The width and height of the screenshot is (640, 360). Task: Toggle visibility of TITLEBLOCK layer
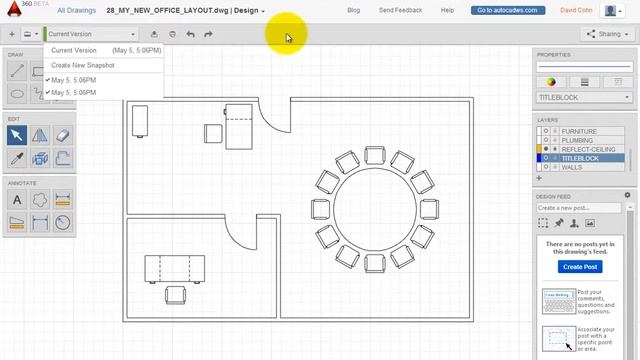coord(546,158)
